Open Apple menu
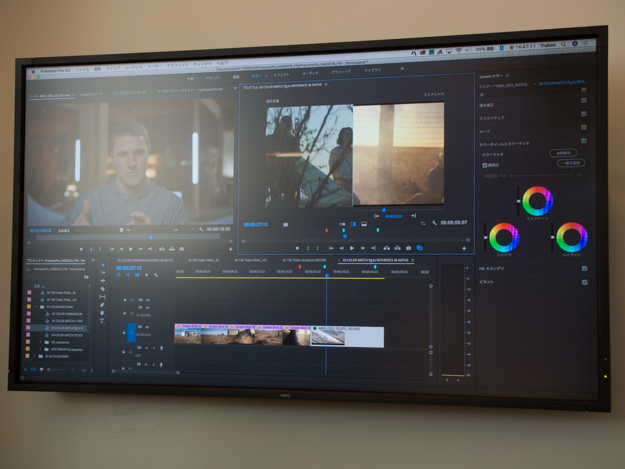625x469 pixels. tap(33, 72)
